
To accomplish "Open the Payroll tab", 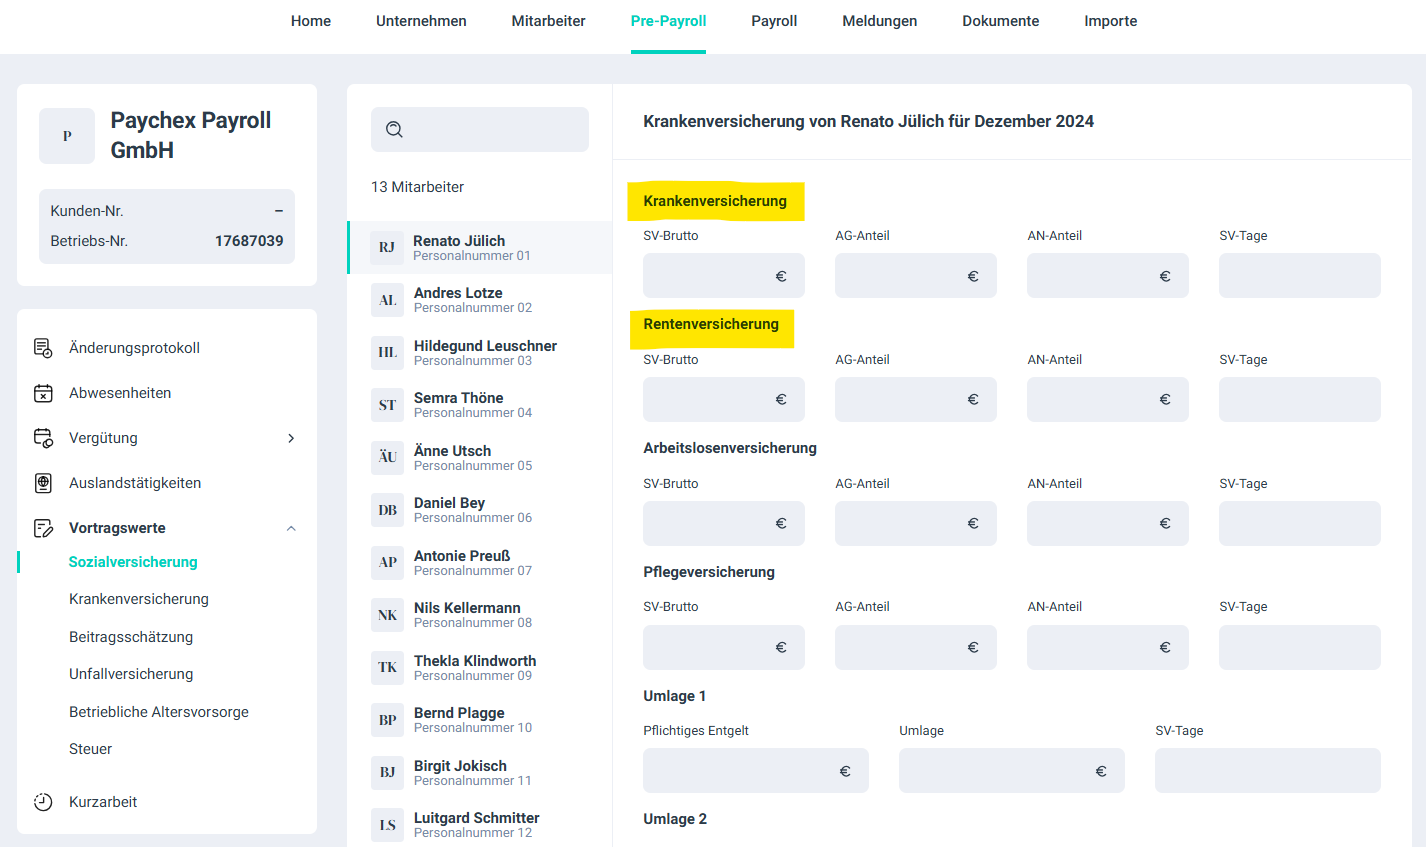I will pyautogui.click(x=774, y=21).
